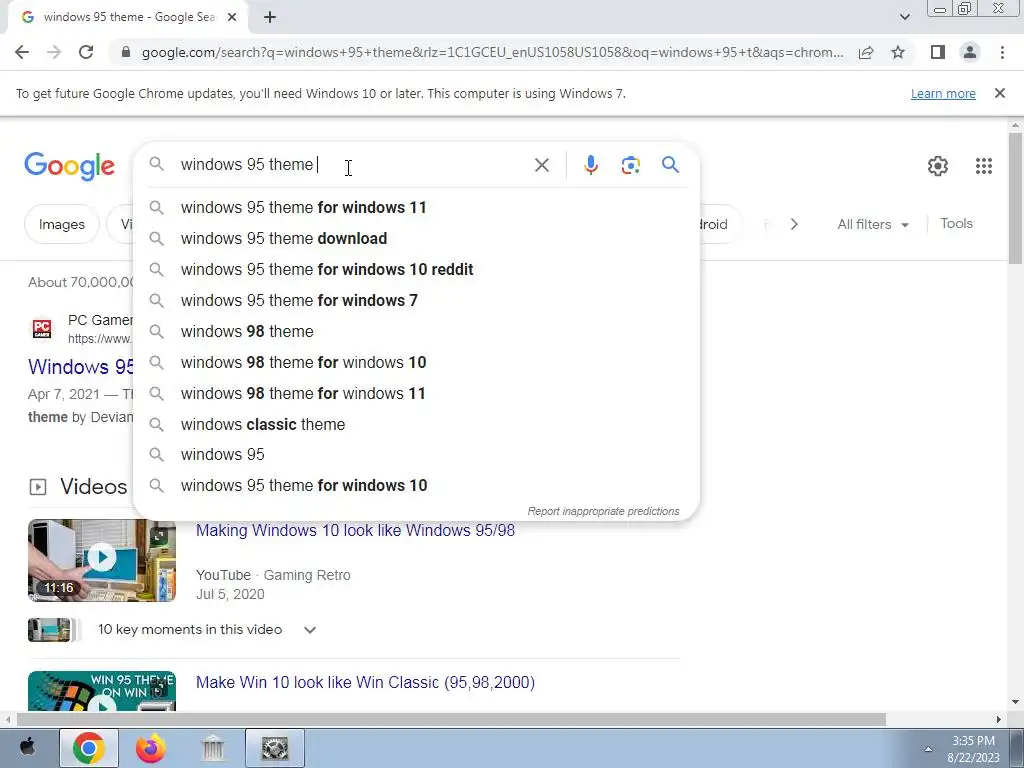Open the tab search chevron
This screenshot has width=1024, height=768.
pos(904,18)
